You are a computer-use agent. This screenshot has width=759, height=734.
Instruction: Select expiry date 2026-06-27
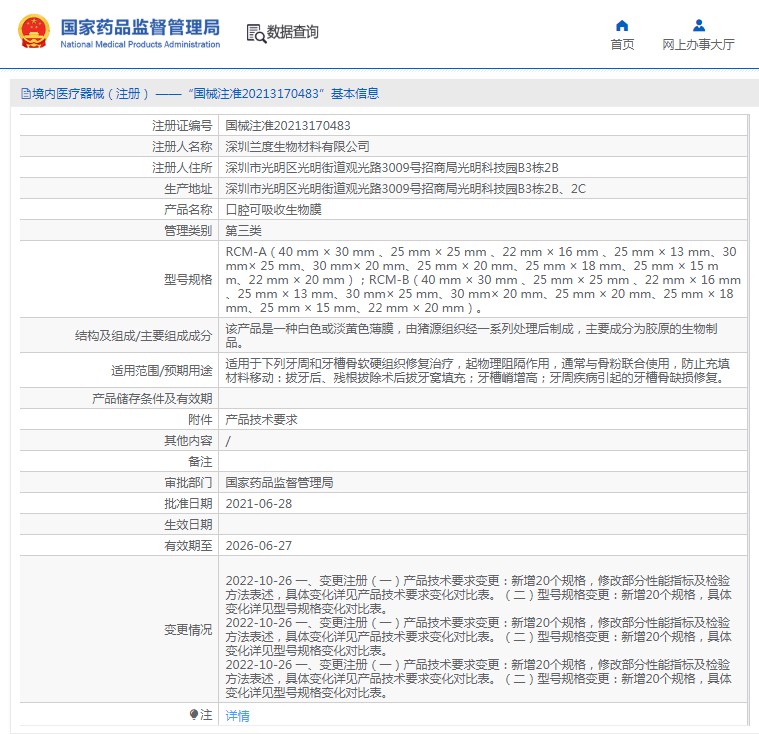(259, 546)
